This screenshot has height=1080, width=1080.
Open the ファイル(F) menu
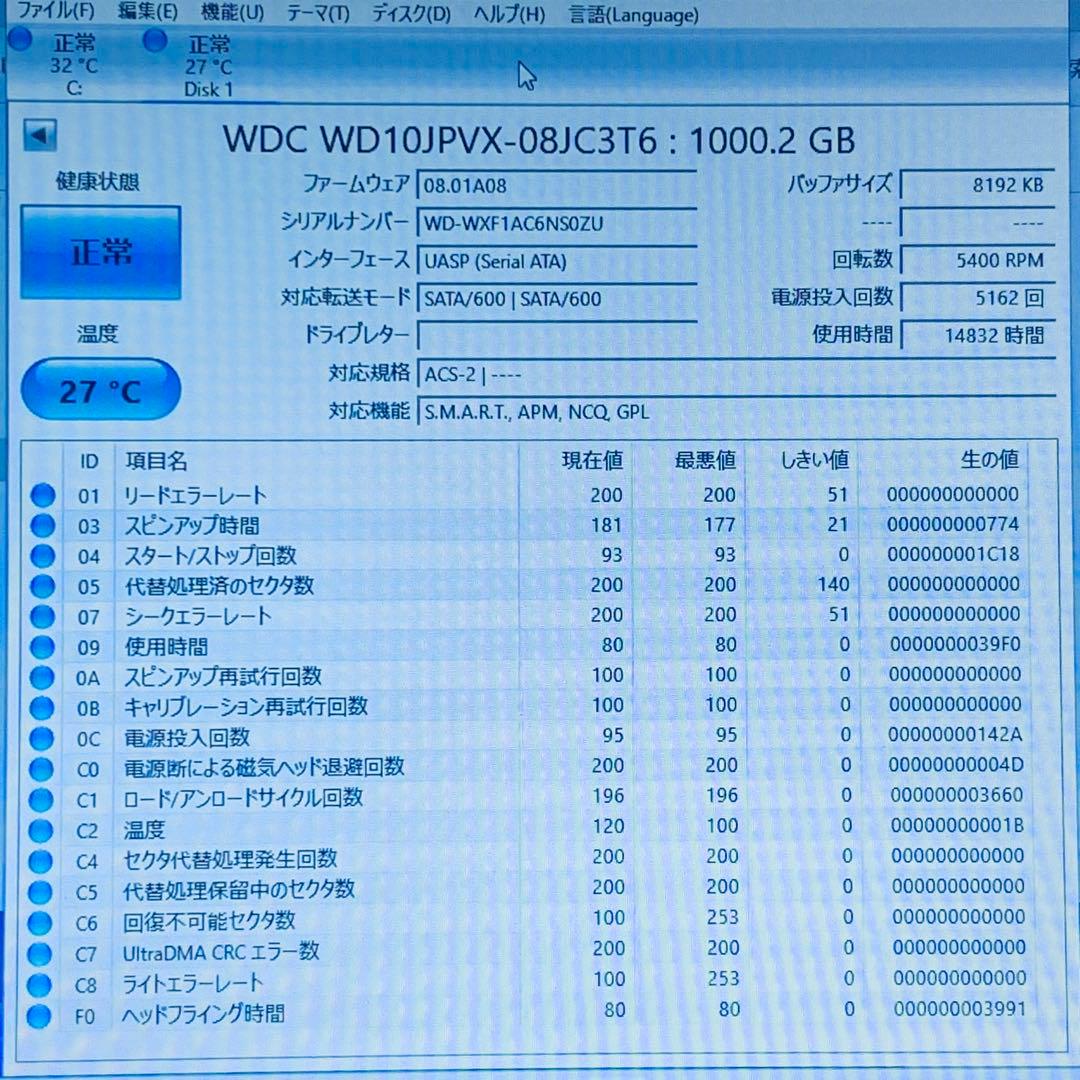55,10
